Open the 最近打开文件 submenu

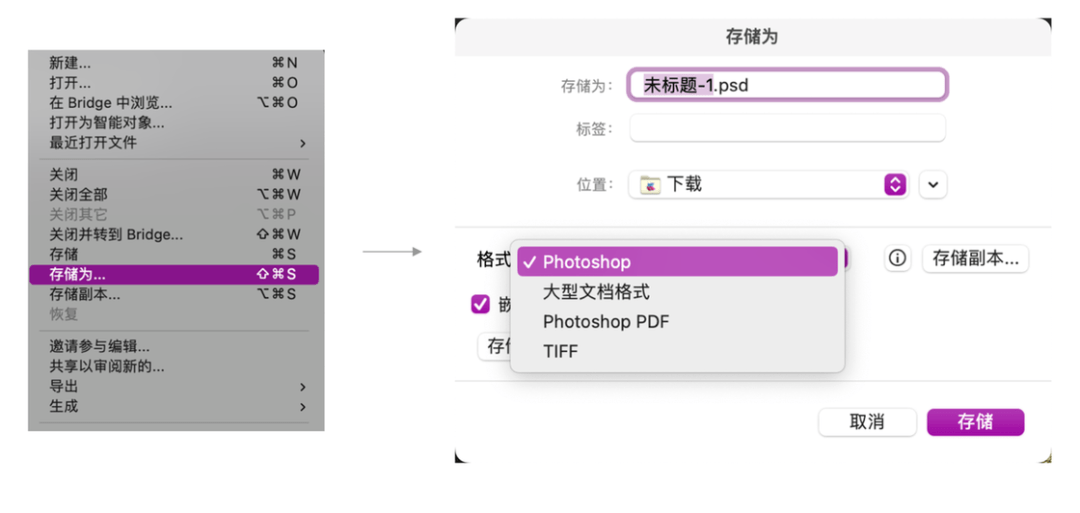[176, 143]
